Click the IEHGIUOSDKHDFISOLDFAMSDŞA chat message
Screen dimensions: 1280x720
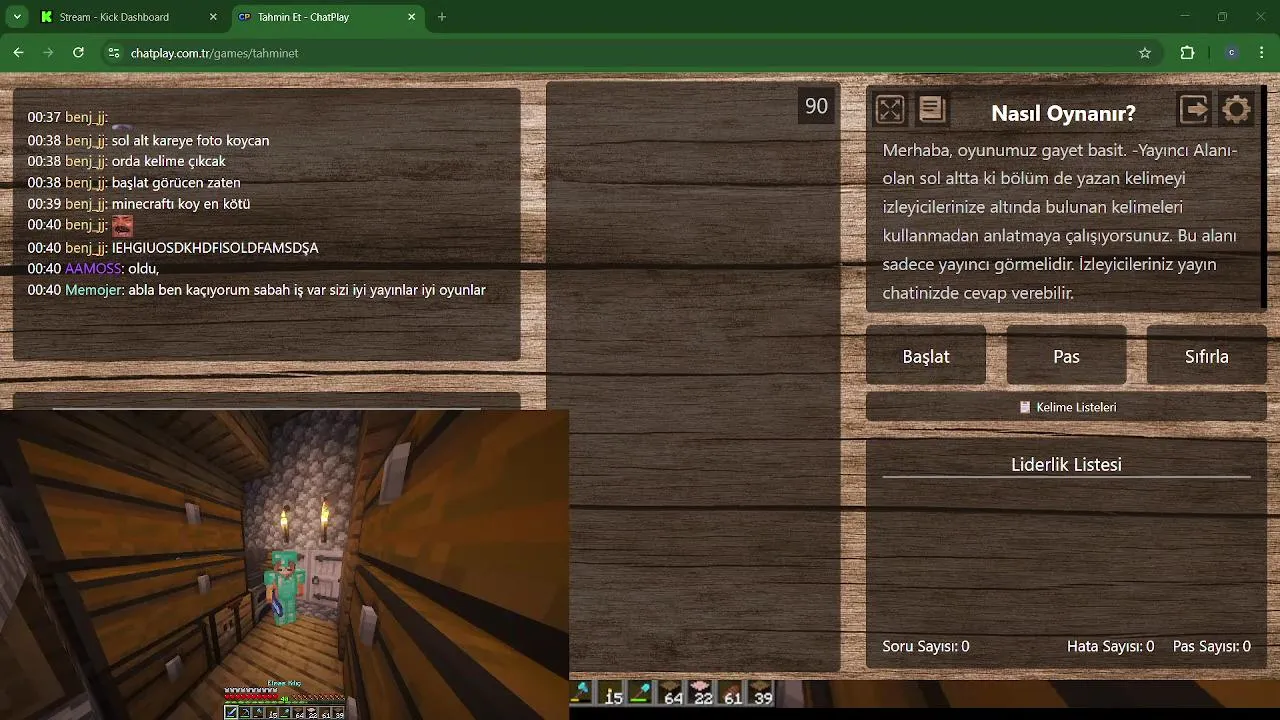215,247
